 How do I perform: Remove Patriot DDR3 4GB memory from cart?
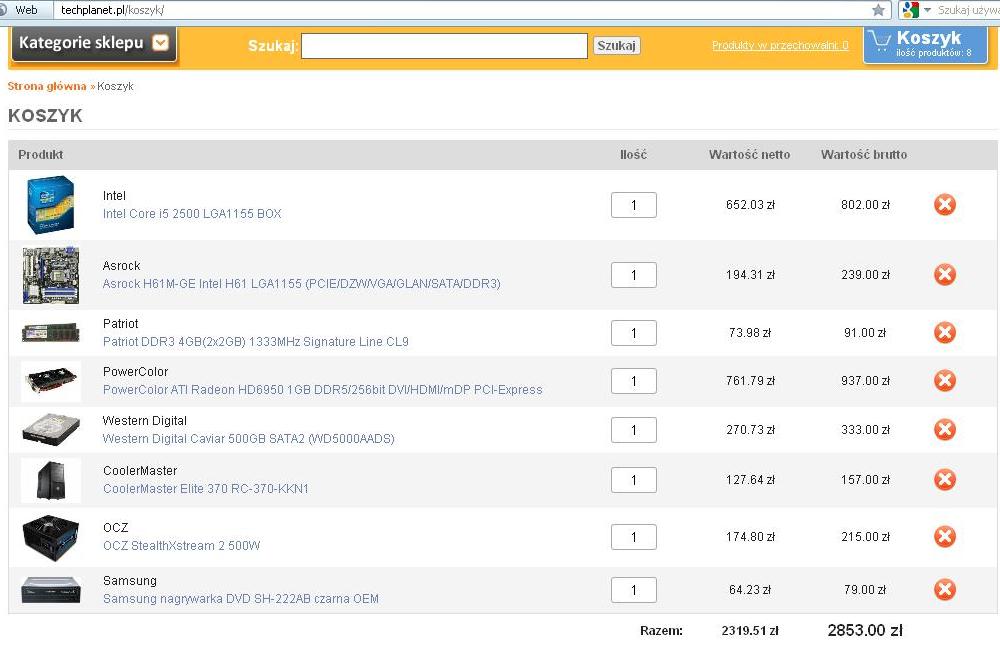(x=945, y=332)
